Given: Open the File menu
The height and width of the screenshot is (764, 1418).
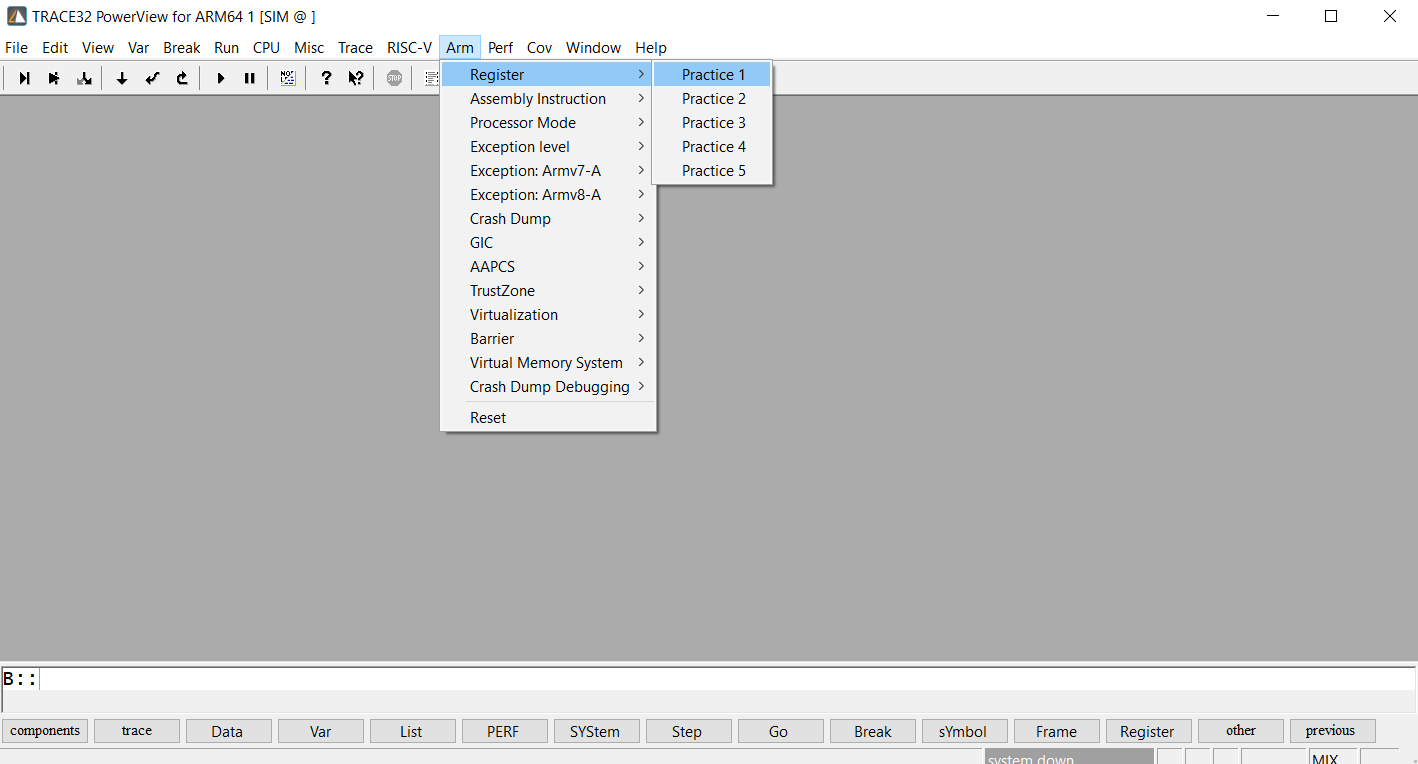Looking at the screenshot, I should click(x=16, y=48).
